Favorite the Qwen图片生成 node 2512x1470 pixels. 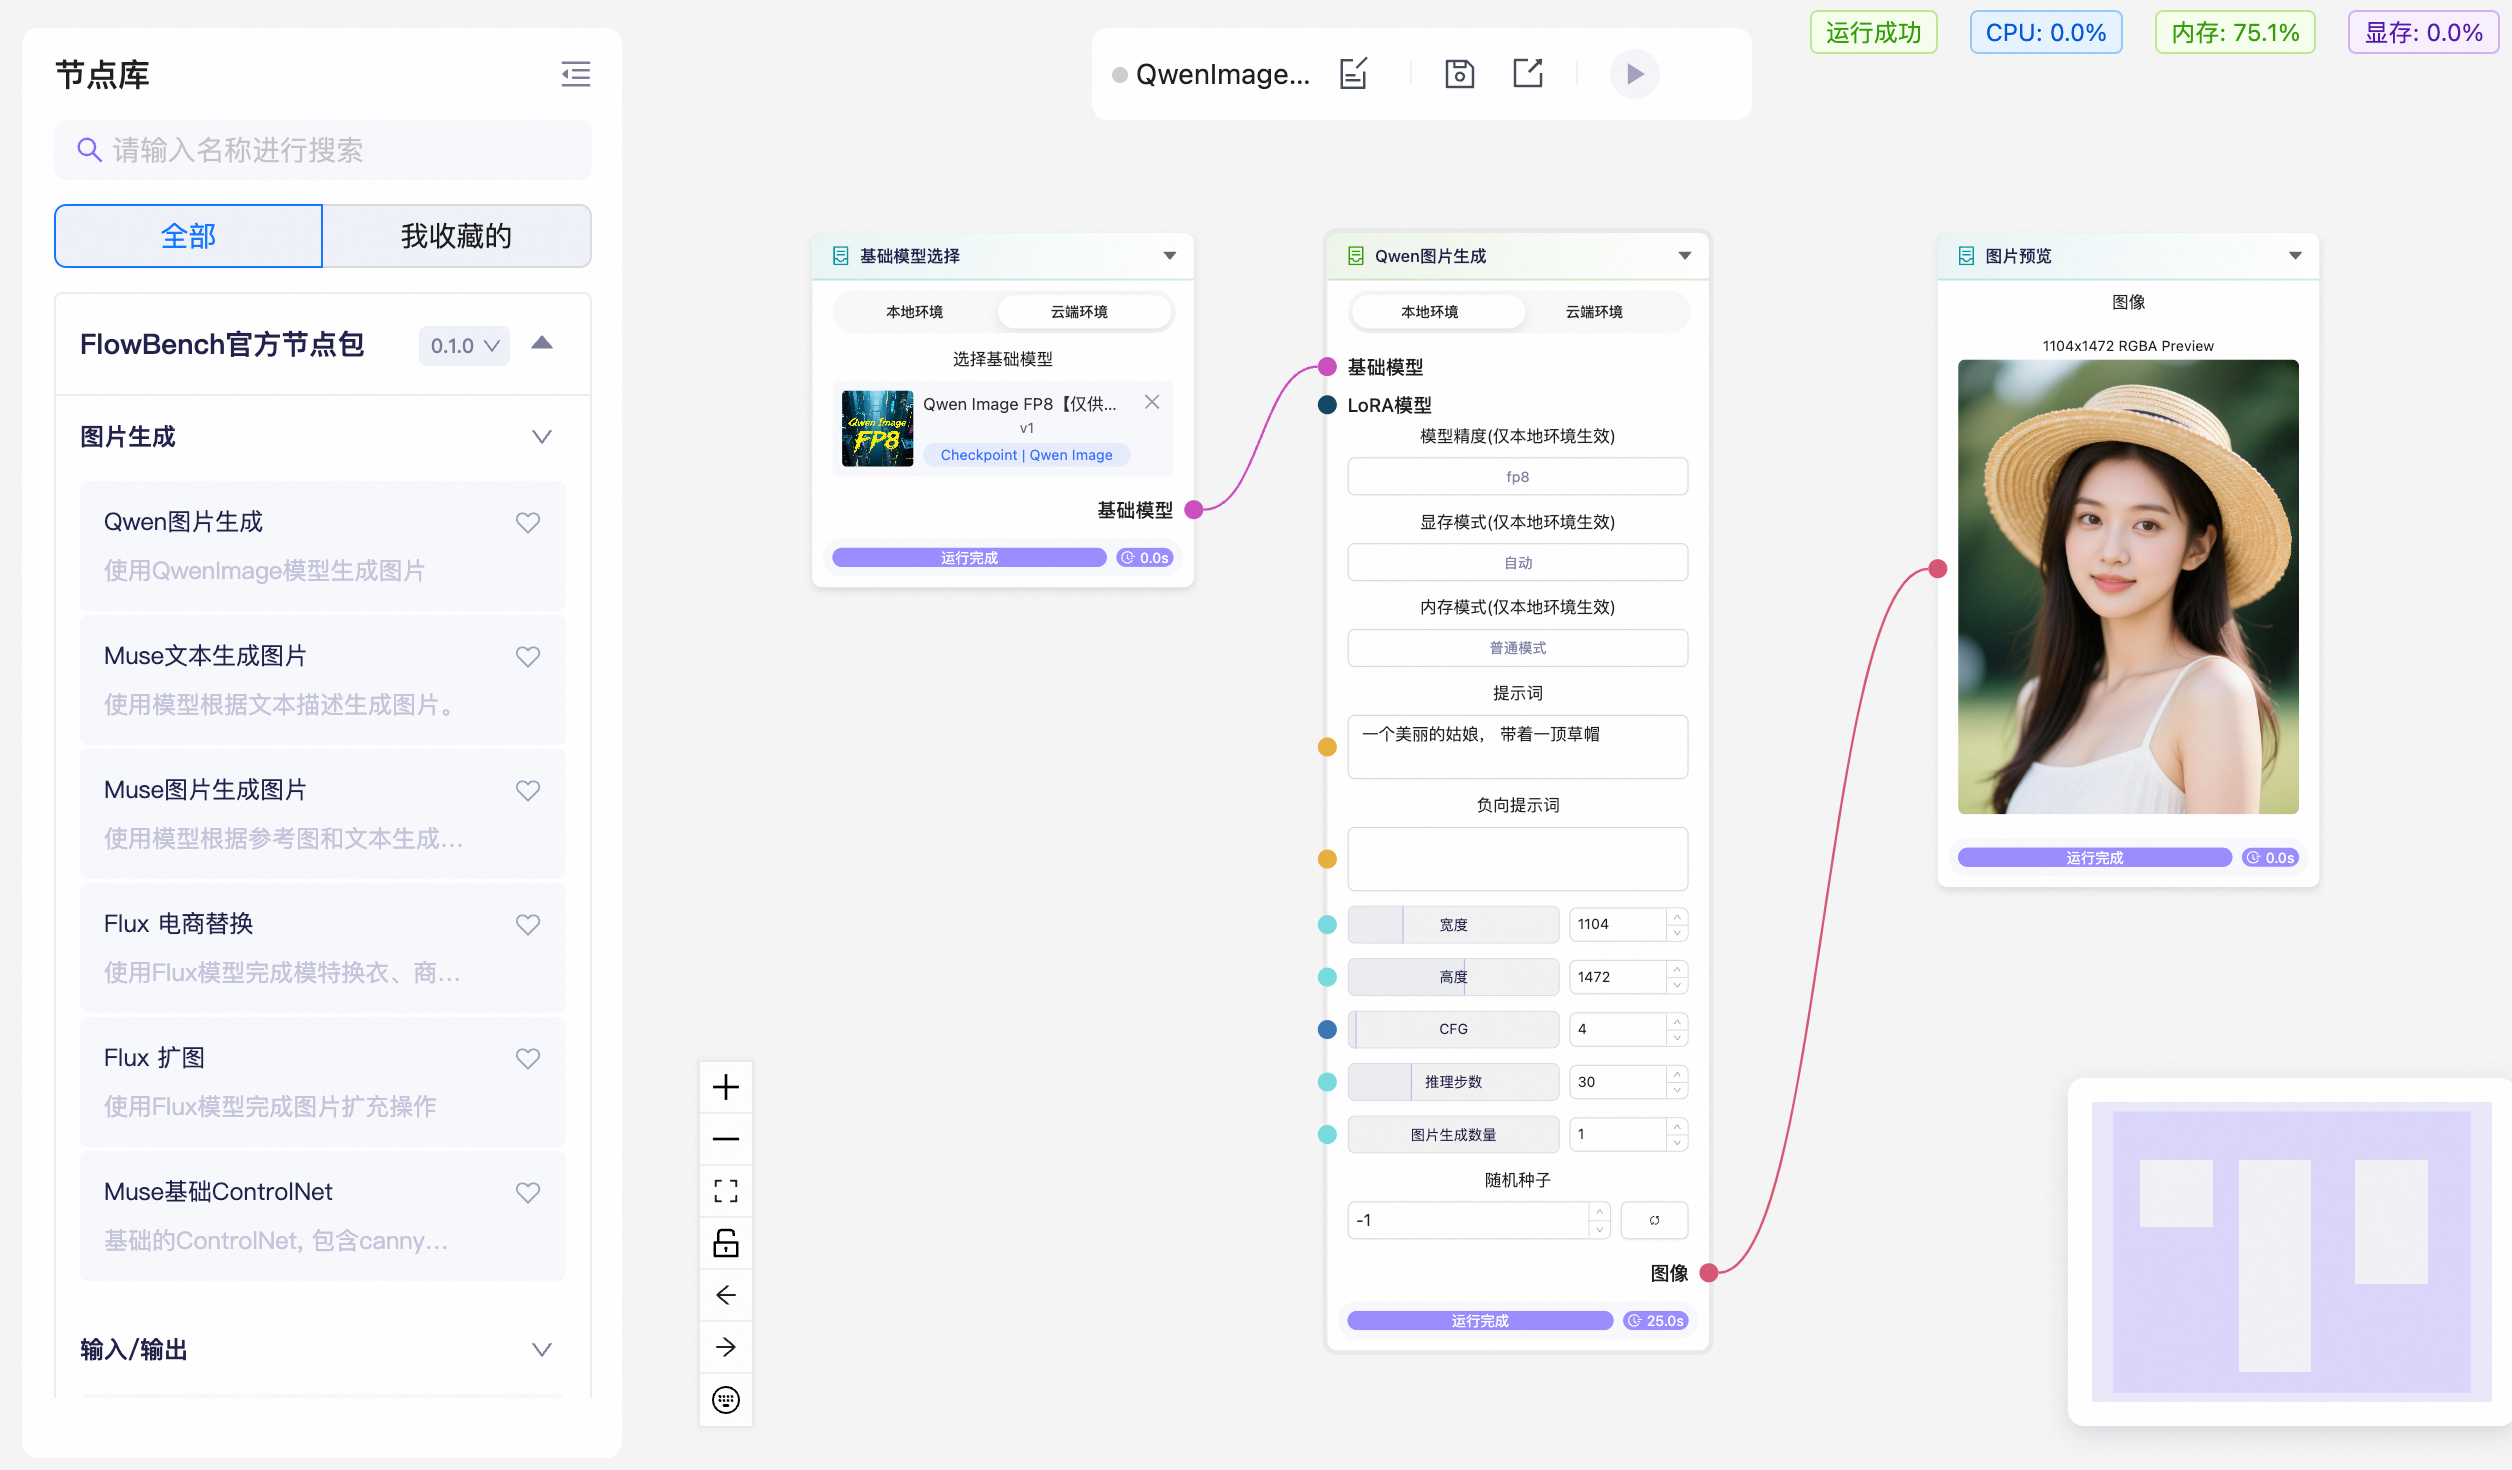pos(528,522)
